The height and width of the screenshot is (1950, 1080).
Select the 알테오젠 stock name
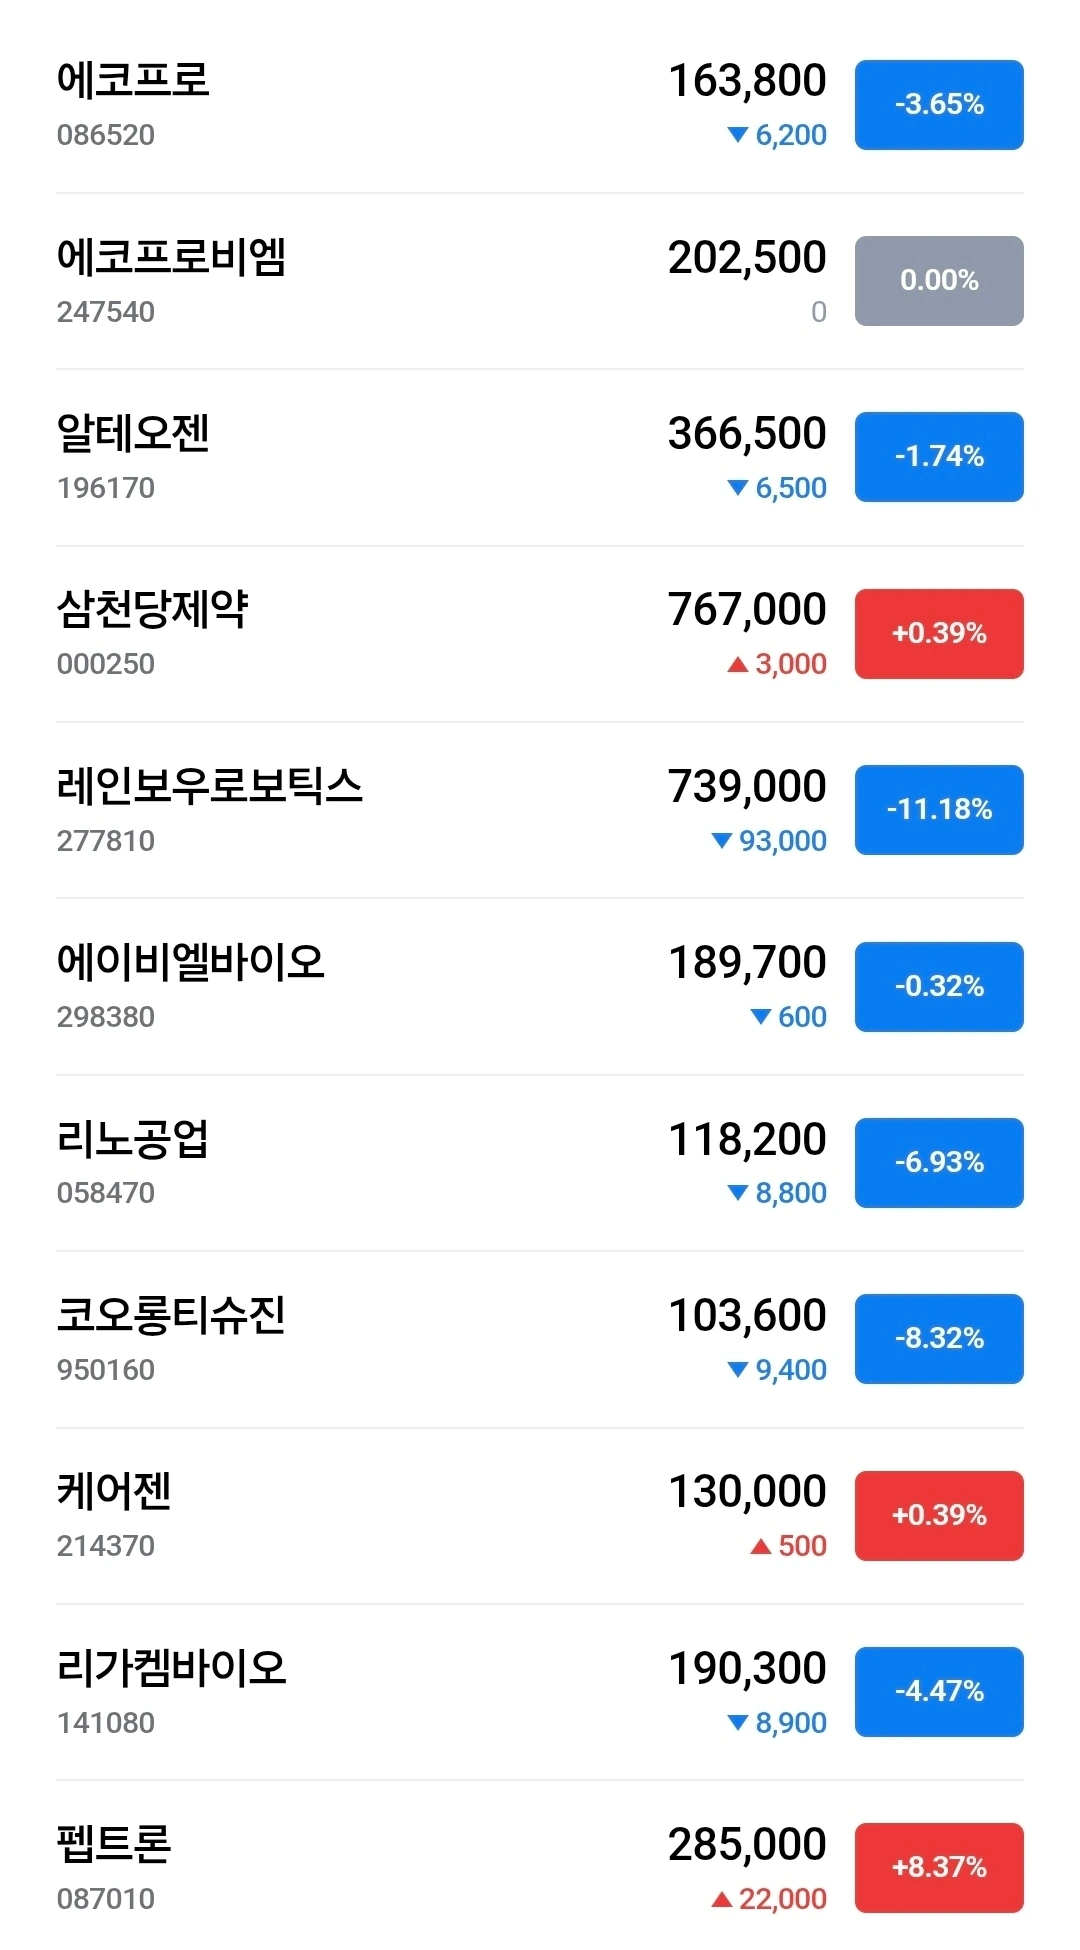coord(133,433)
